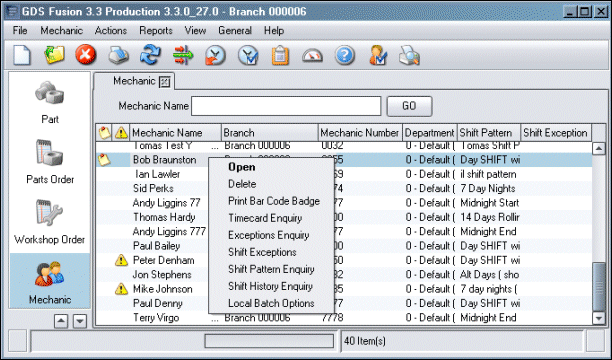Viewport: 612px width, 360px height.
Task: Sort by Mechanic Name column header
Action: coord(175,133)
